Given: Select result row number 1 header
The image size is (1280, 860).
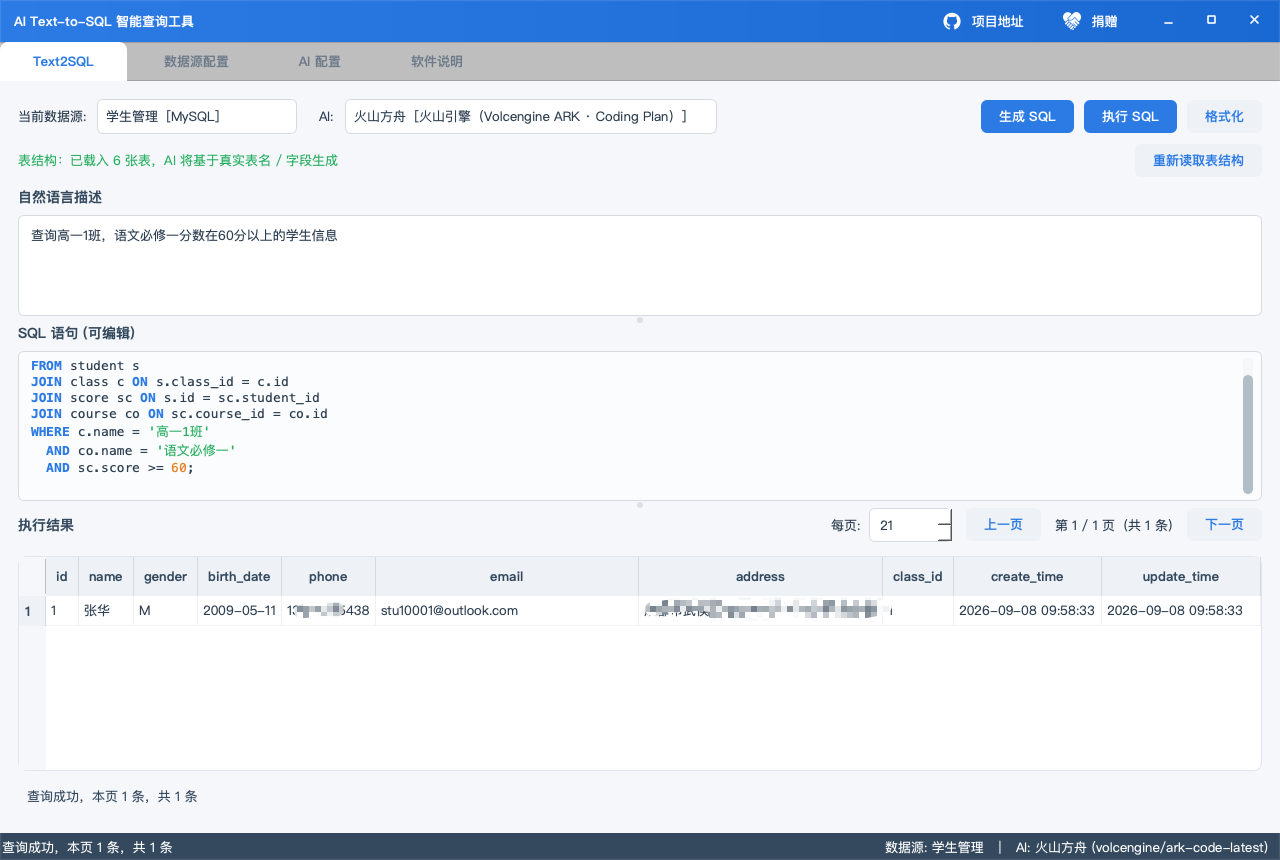Looking at the screenshot, I should click(x=32, y=611).
